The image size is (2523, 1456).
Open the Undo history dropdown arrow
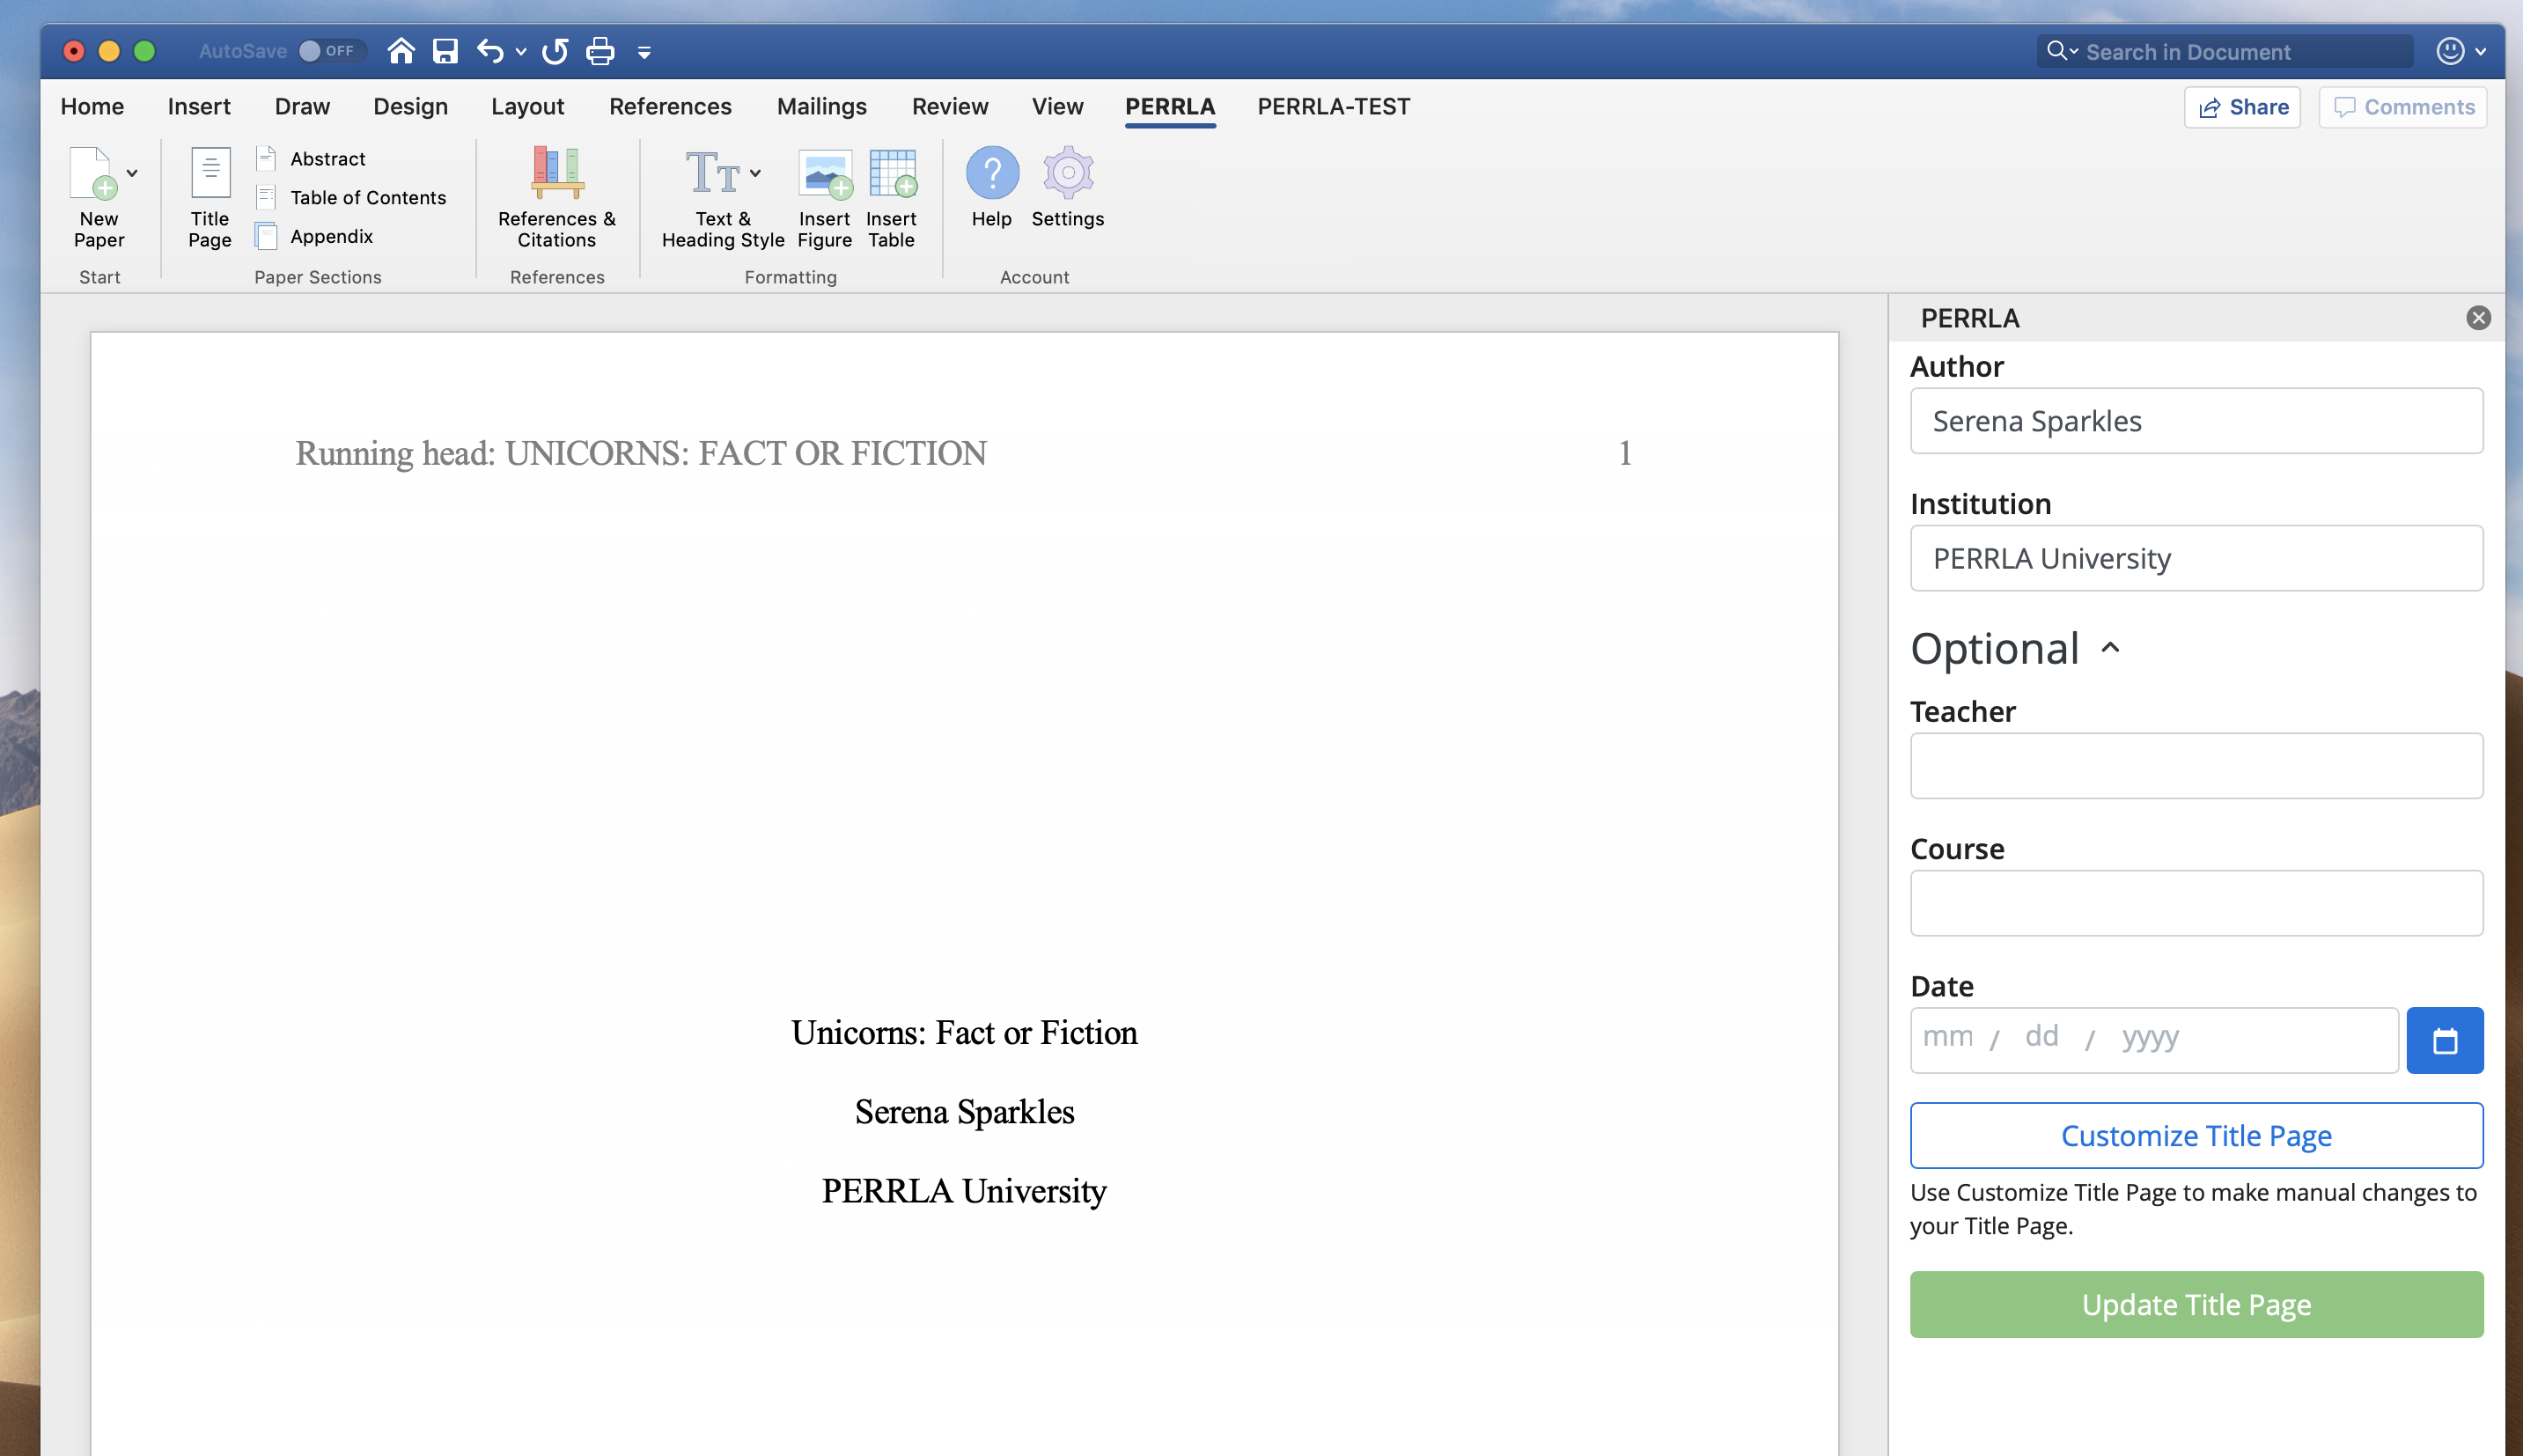(520, 52)
